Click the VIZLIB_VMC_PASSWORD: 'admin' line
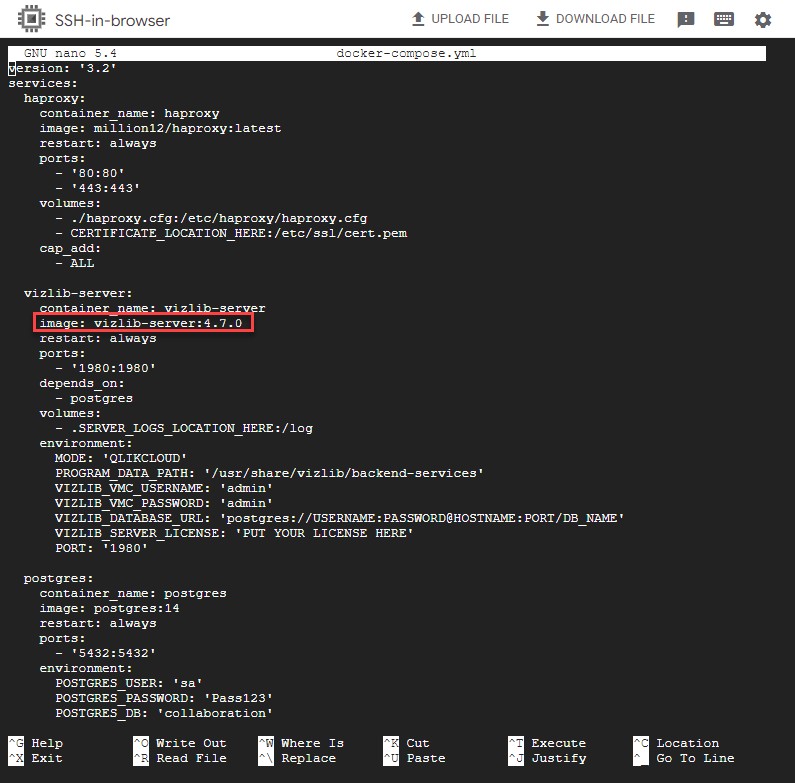 pyautogui.click(x=164, y=503)
